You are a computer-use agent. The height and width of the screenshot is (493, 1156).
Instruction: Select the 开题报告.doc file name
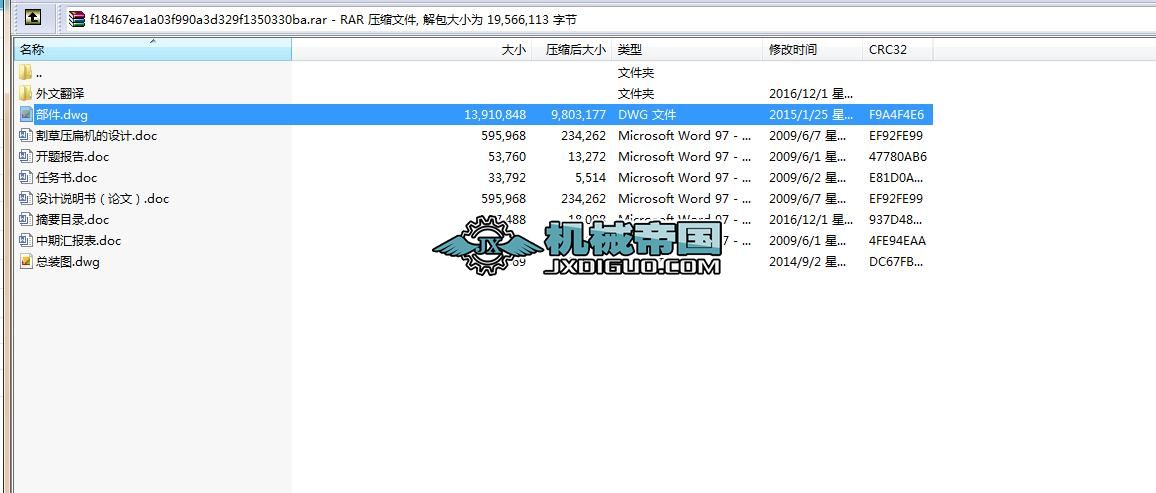72,157
